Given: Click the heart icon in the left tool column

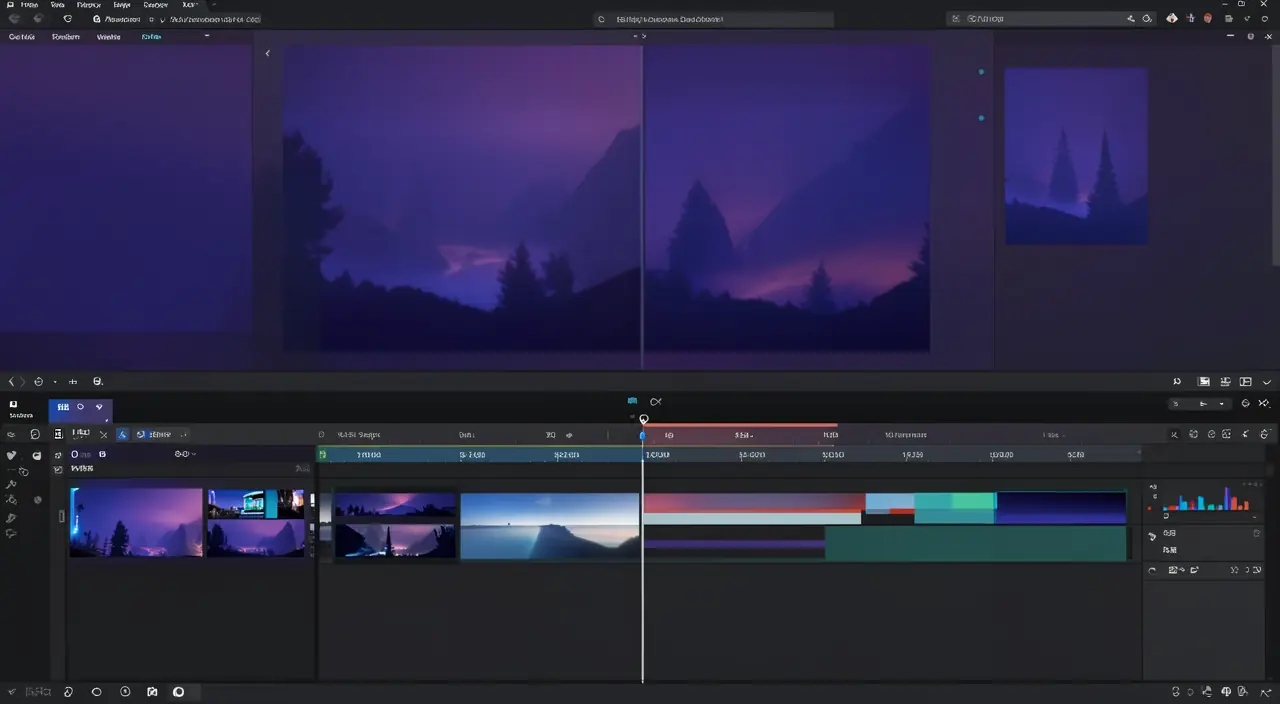Looking at the screenshot, I should pyautogui.click(x=11, y=455).
